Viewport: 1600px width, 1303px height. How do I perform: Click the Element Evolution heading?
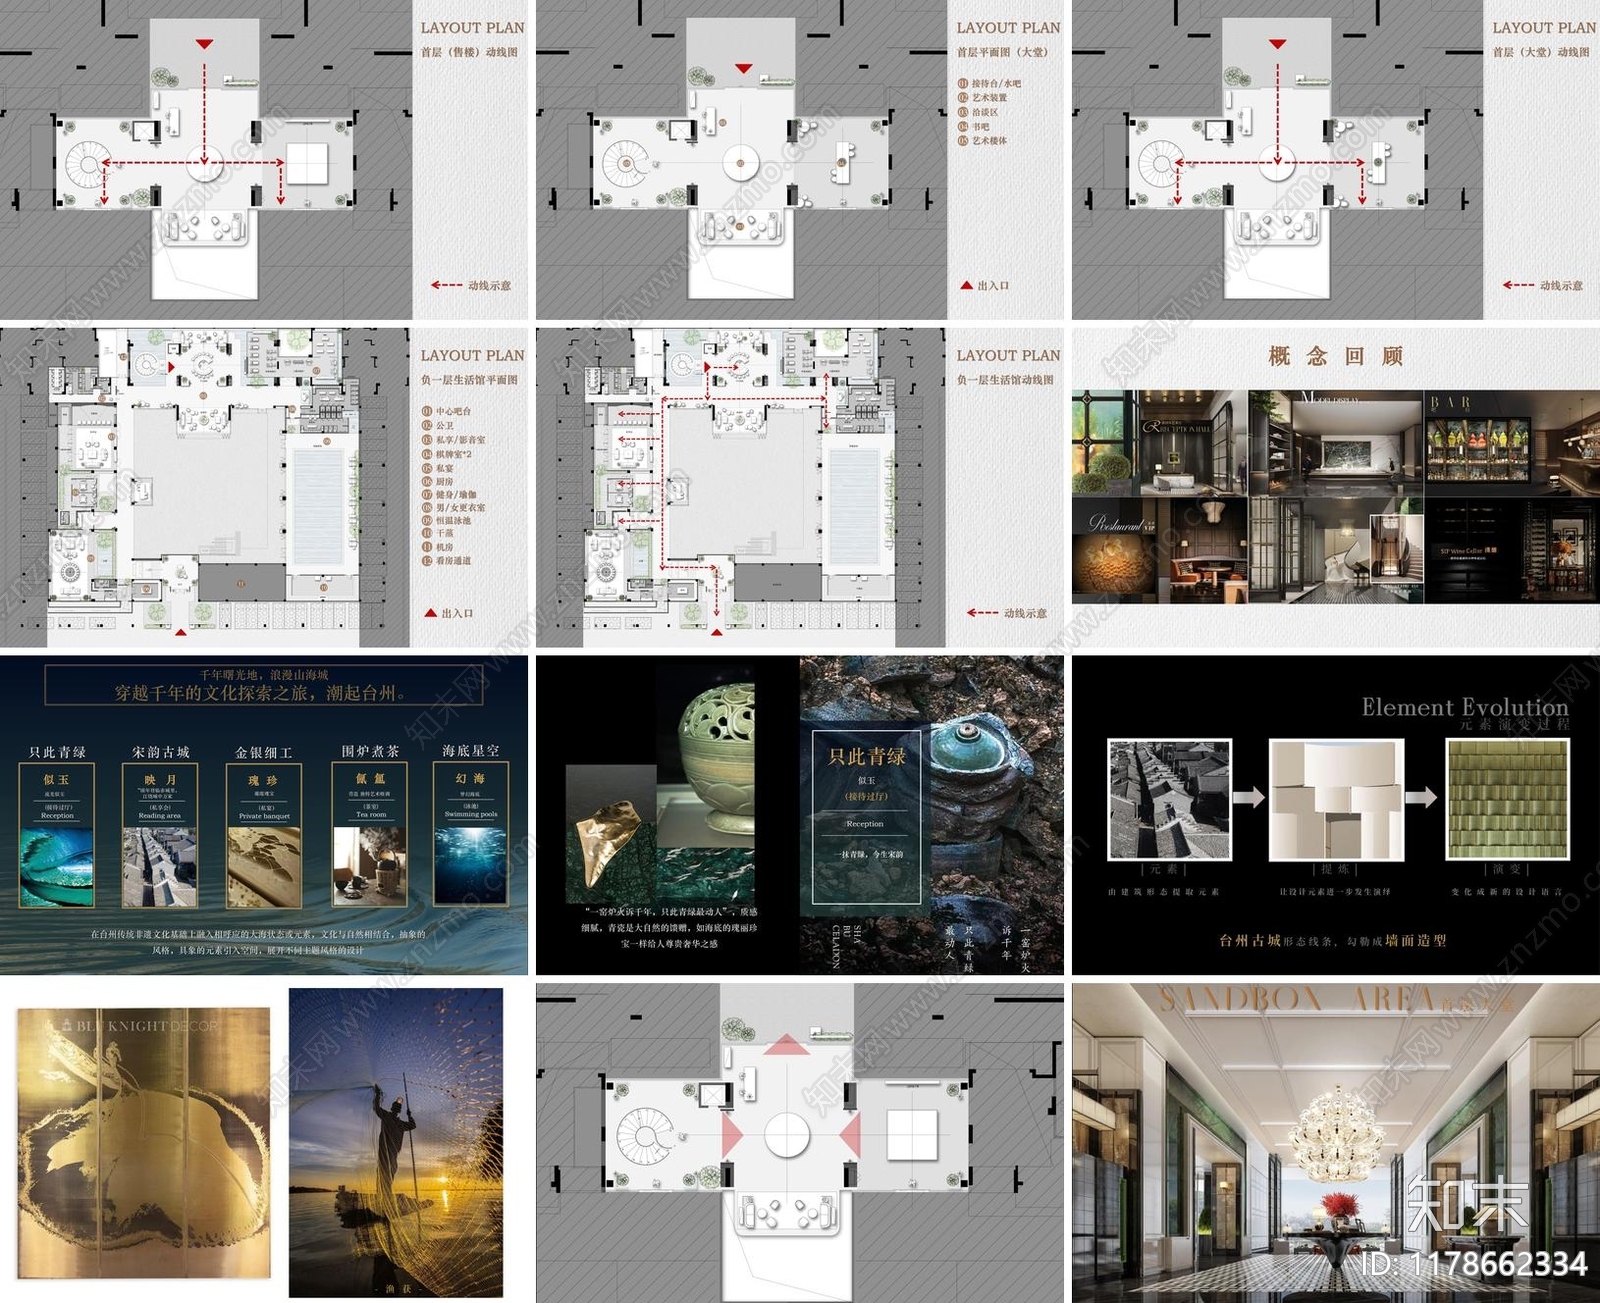[1465, 707]
